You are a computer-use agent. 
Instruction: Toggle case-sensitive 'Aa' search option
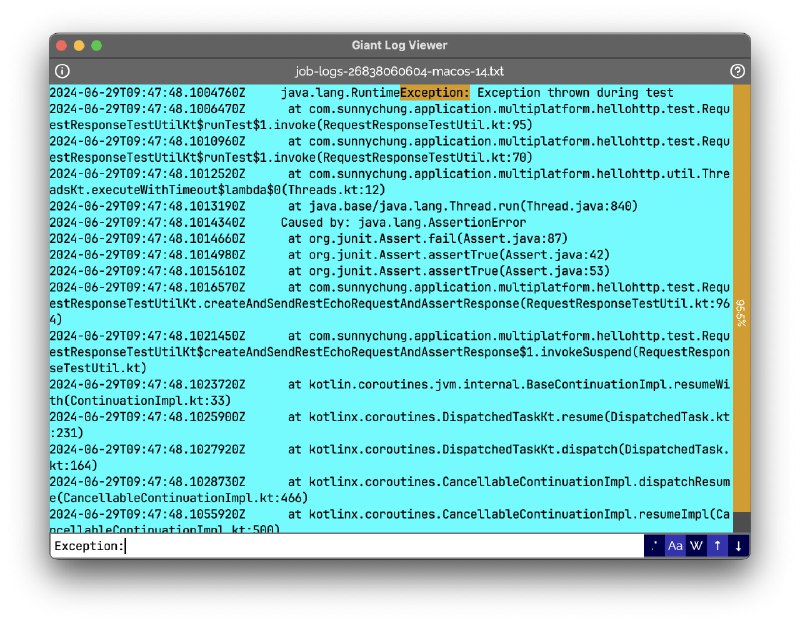[675, 546]
